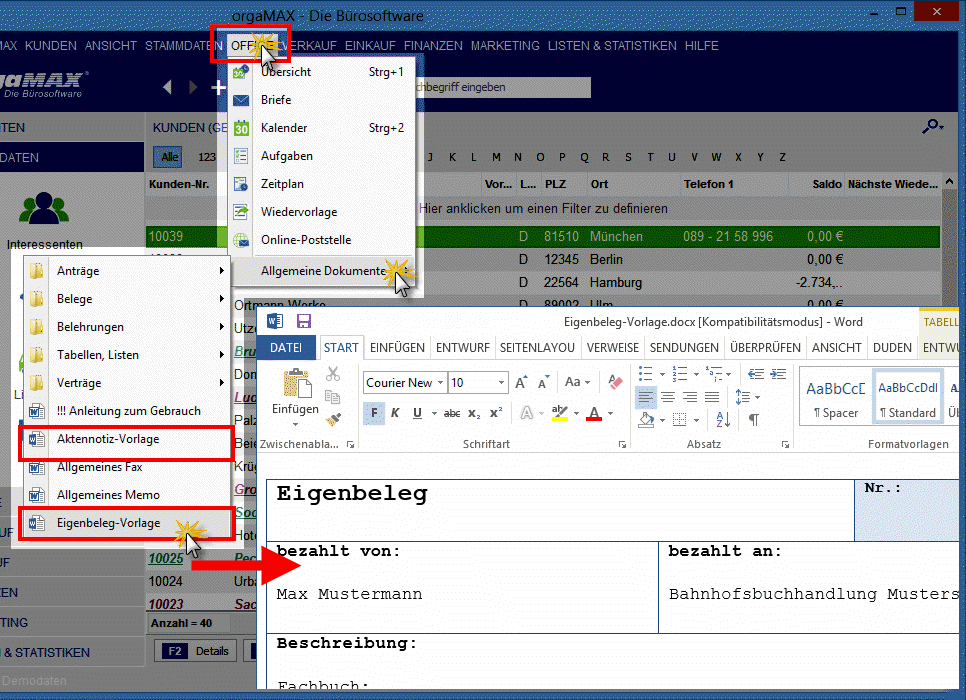966x700 pixels.
Task: Select the Format Painter brush icon
Action: (333, 420)
